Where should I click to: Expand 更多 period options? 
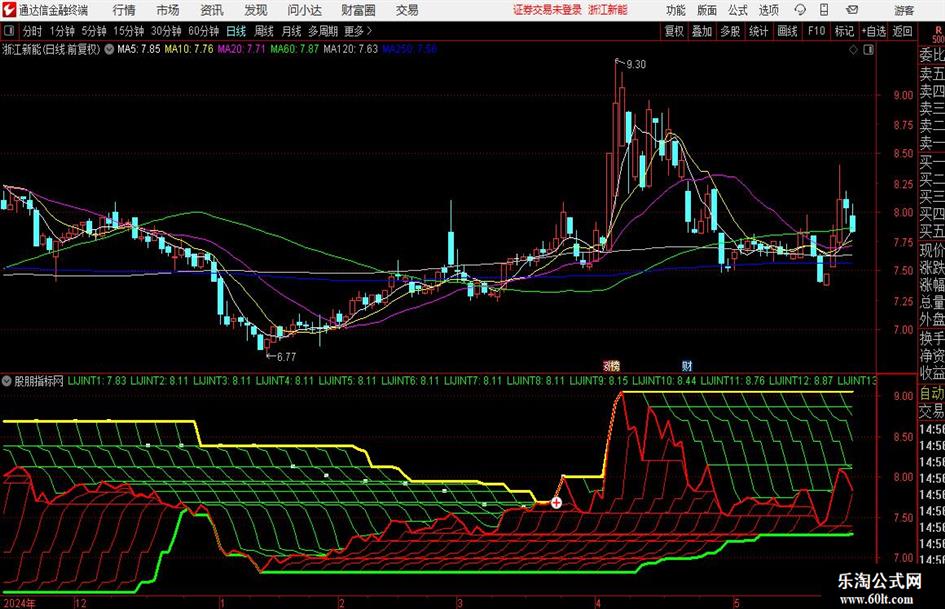pyautogui.click(x=359, y=31)
